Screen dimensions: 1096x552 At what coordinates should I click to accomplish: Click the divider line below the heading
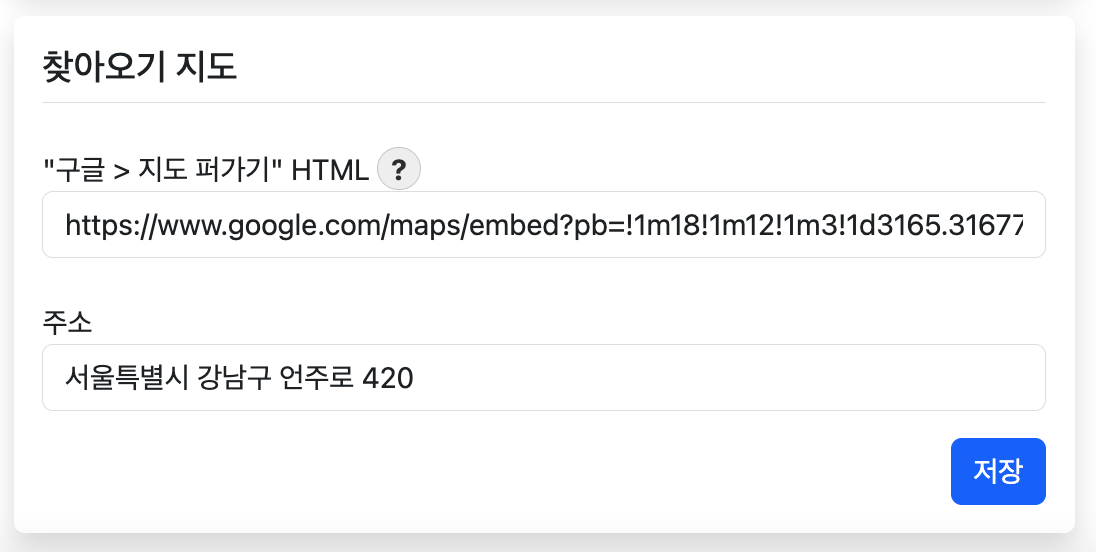pos(543,102)
